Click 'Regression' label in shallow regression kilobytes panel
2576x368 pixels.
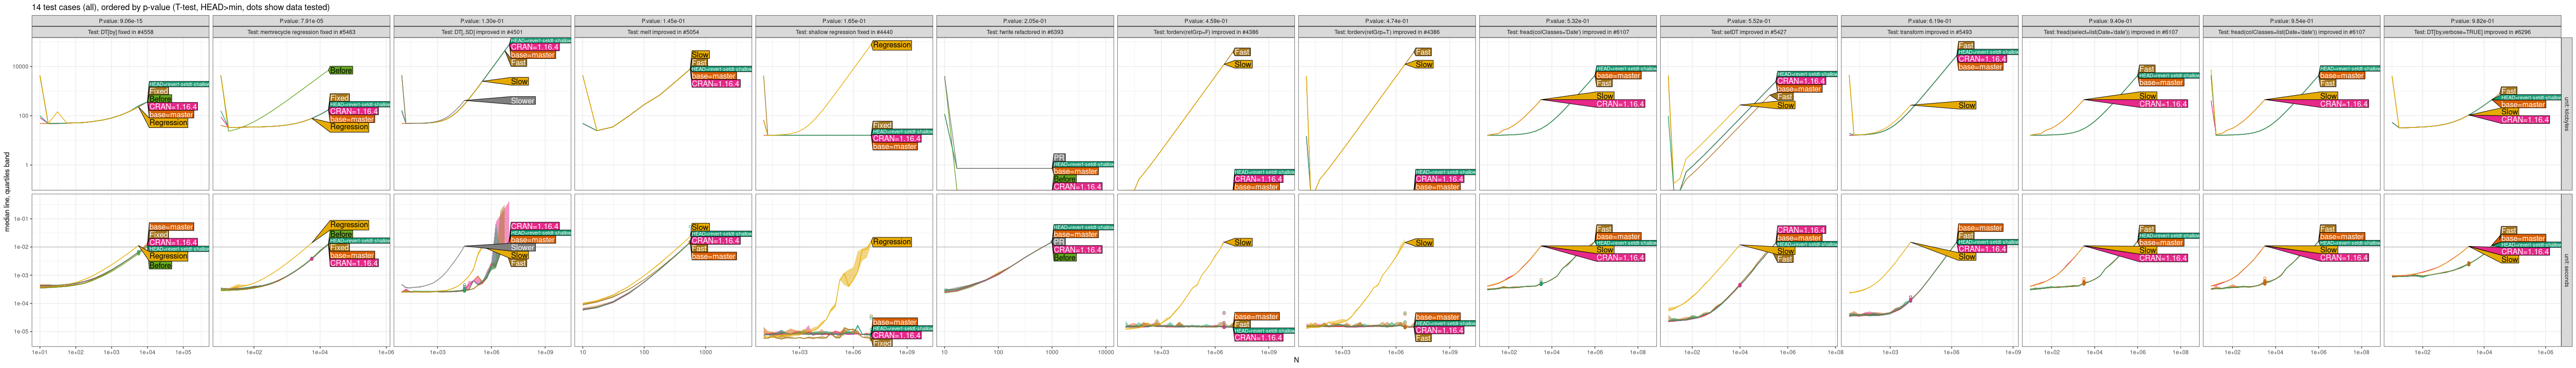(891, 45)
